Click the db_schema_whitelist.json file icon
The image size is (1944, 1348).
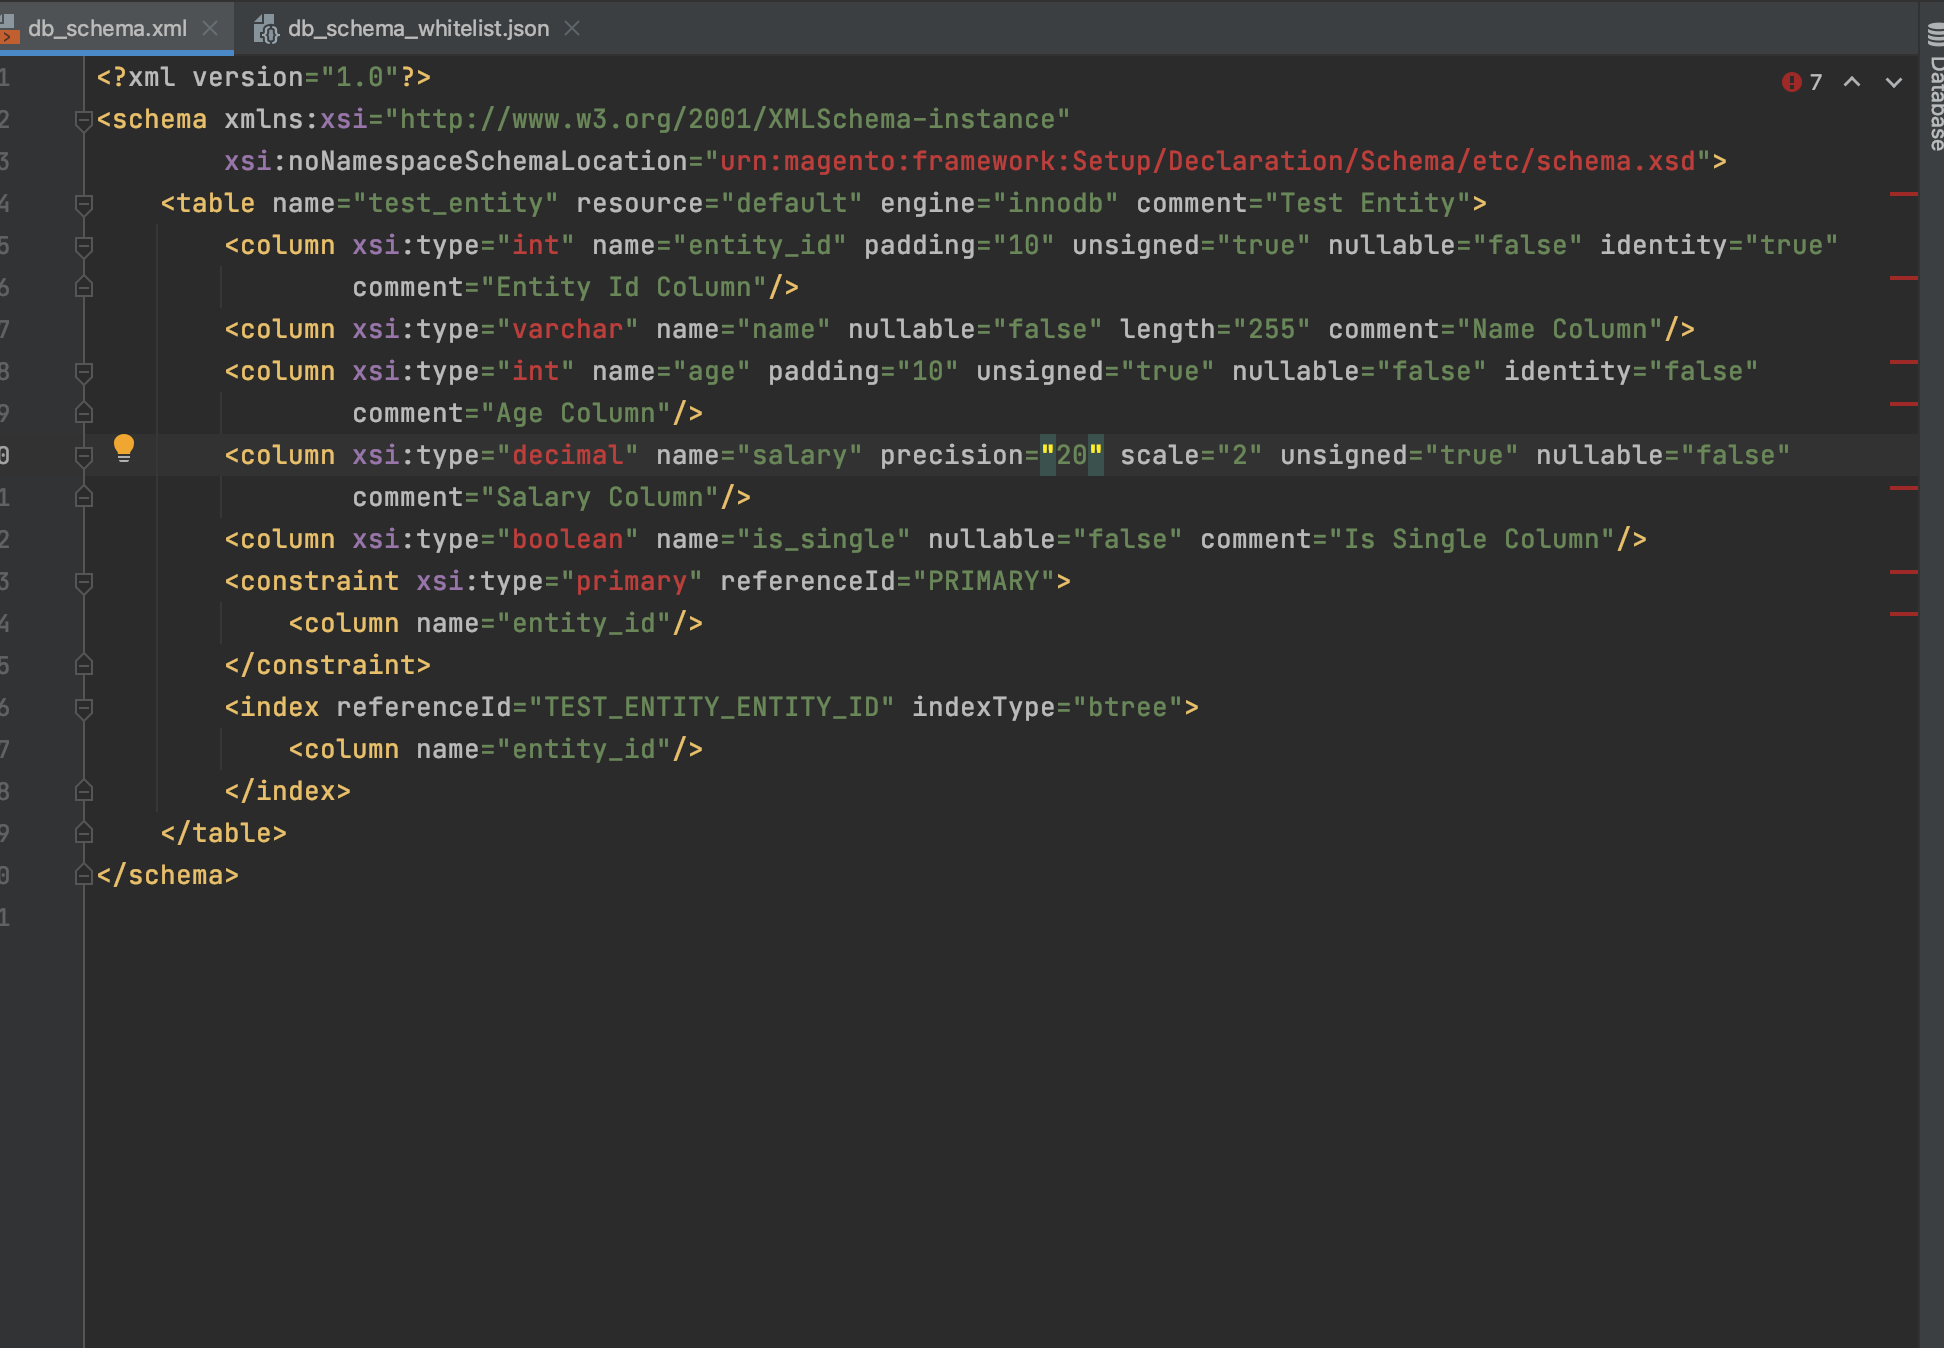(265, 29)
